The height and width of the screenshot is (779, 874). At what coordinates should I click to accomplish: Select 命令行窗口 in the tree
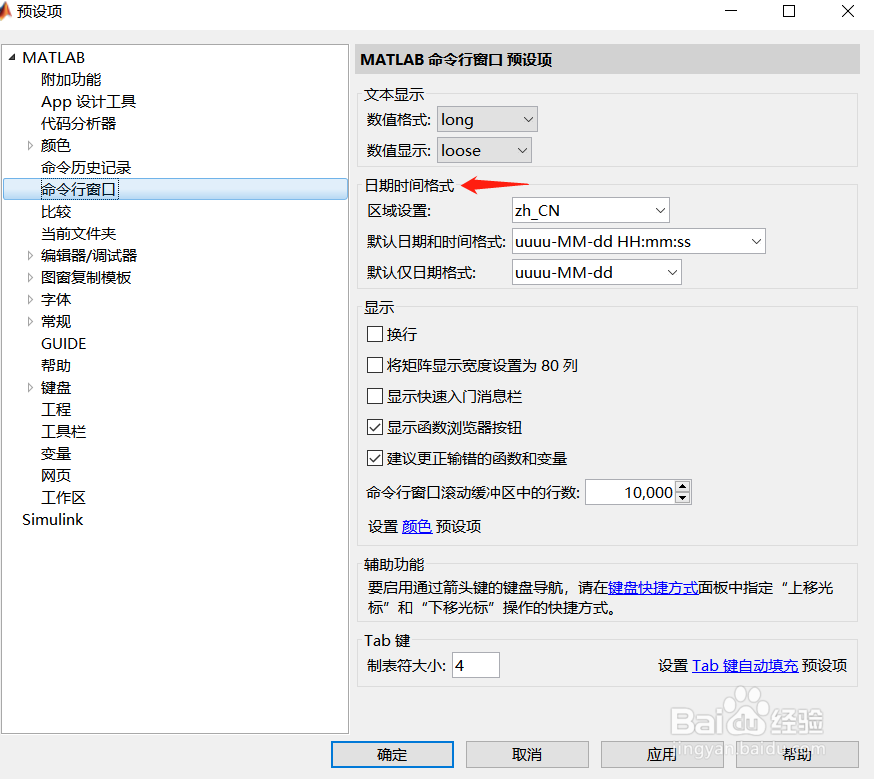(79, 189)
